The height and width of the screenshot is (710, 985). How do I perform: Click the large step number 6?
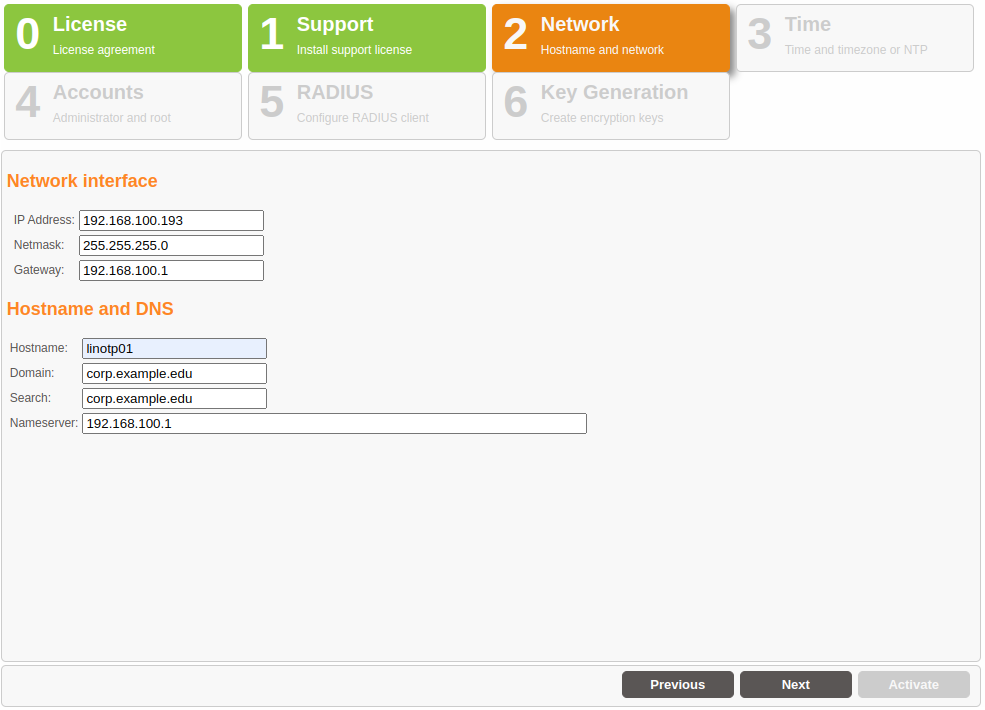pos(515,103)
